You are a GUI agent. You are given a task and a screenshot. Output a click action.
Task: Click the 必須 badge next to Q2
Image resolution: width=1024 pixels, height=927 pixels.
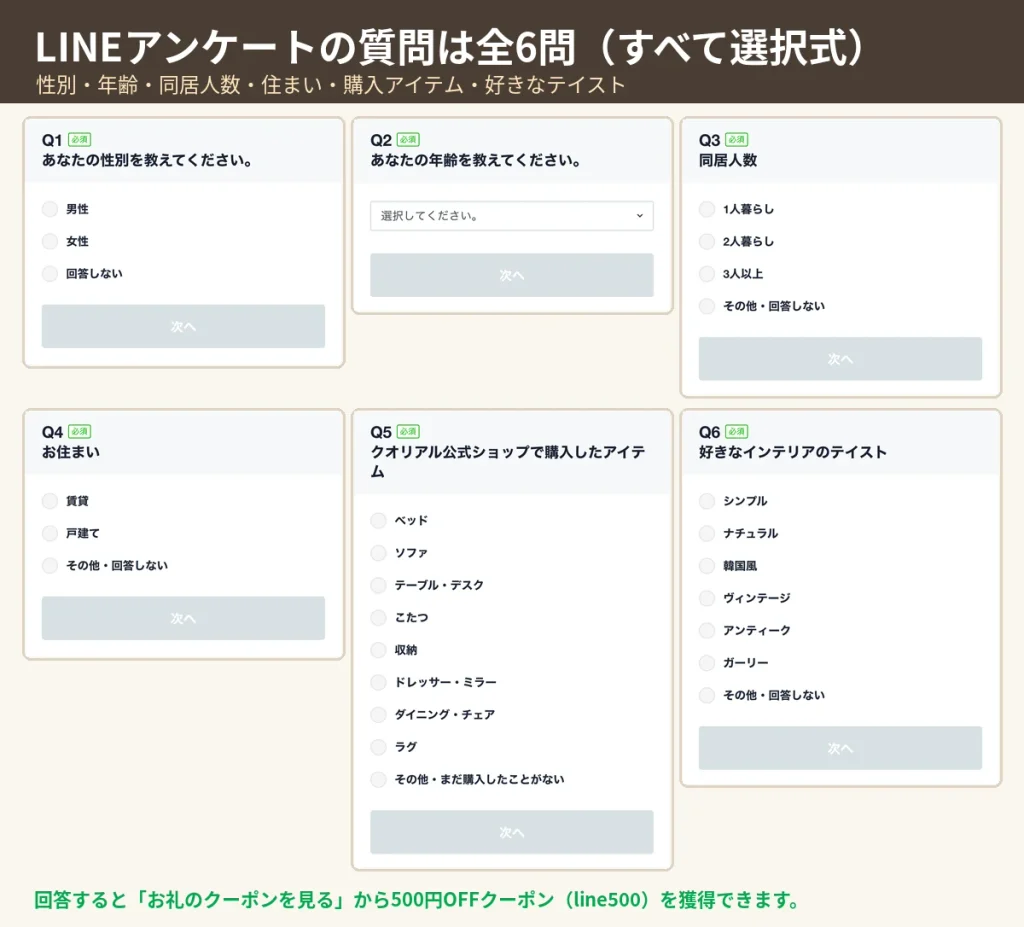point(408,140)
